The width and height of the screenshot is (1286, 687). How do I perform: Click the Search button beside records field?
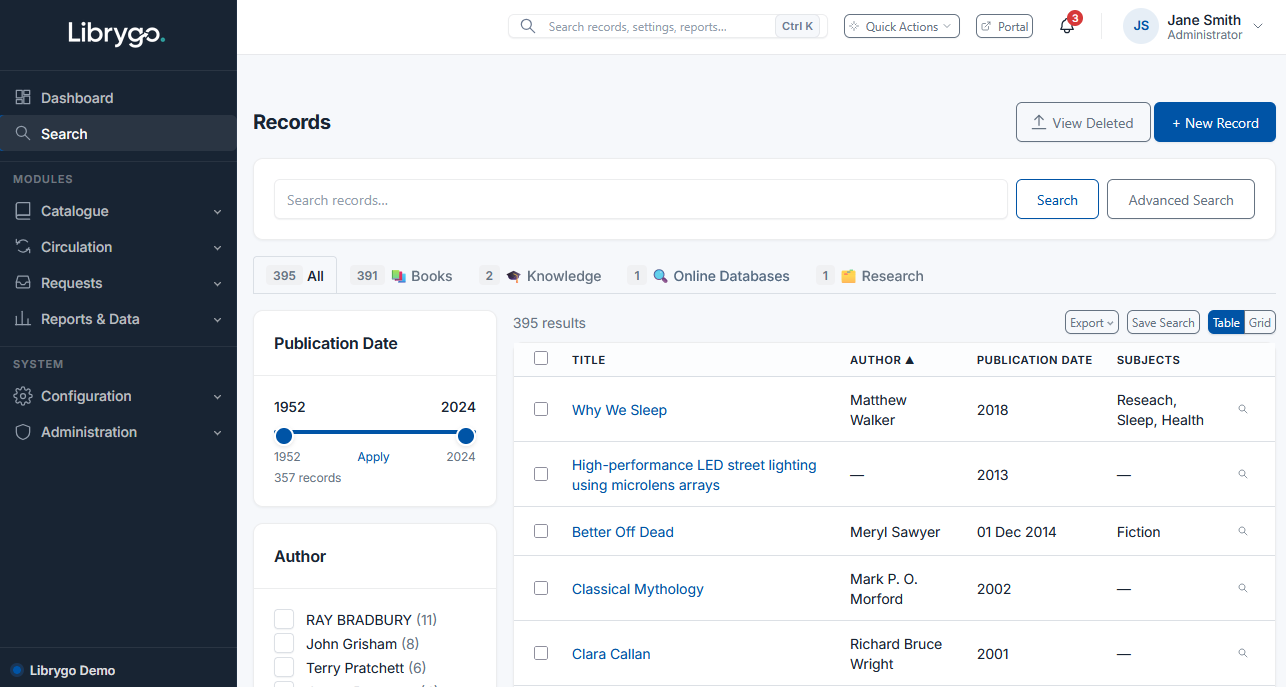pos(1057,199)
